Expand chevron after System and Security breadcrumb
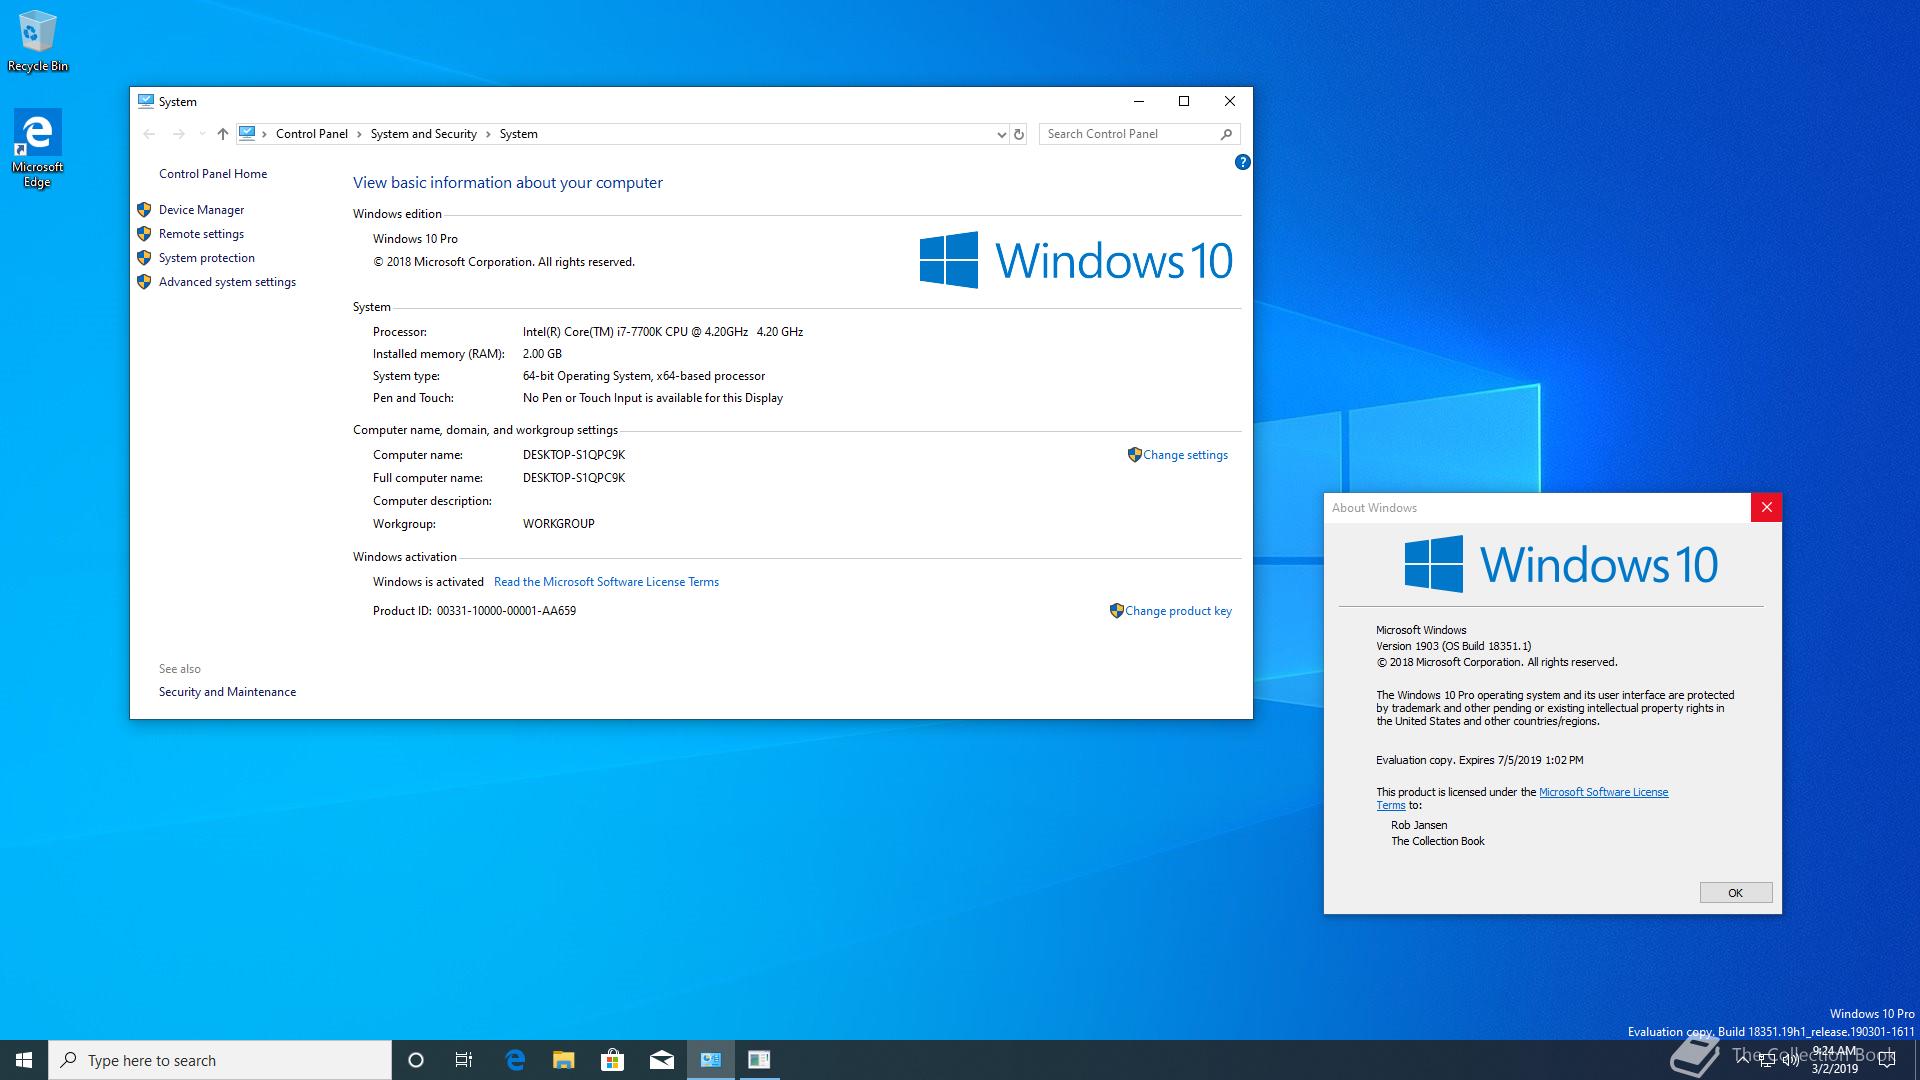The image size is (1920, 1080). [488, 134]
